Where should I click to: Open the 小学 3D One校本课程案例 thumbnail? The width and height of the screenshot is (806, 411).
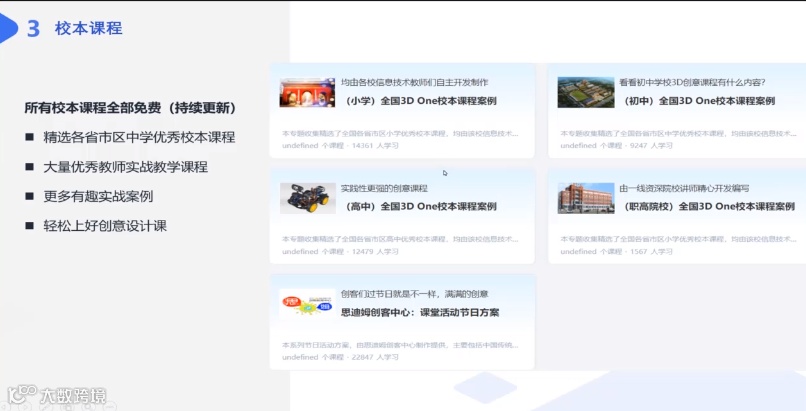point(307,92)
